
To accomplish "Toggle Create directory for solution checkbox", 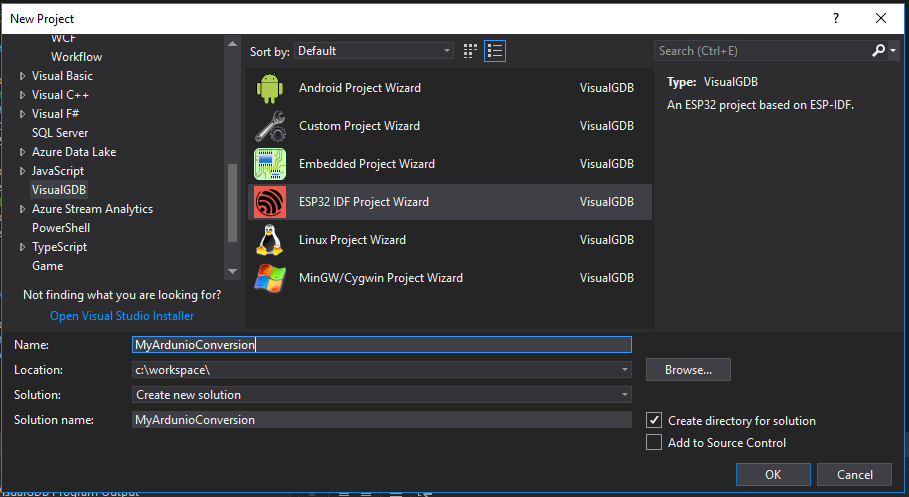I will [654, 420].
